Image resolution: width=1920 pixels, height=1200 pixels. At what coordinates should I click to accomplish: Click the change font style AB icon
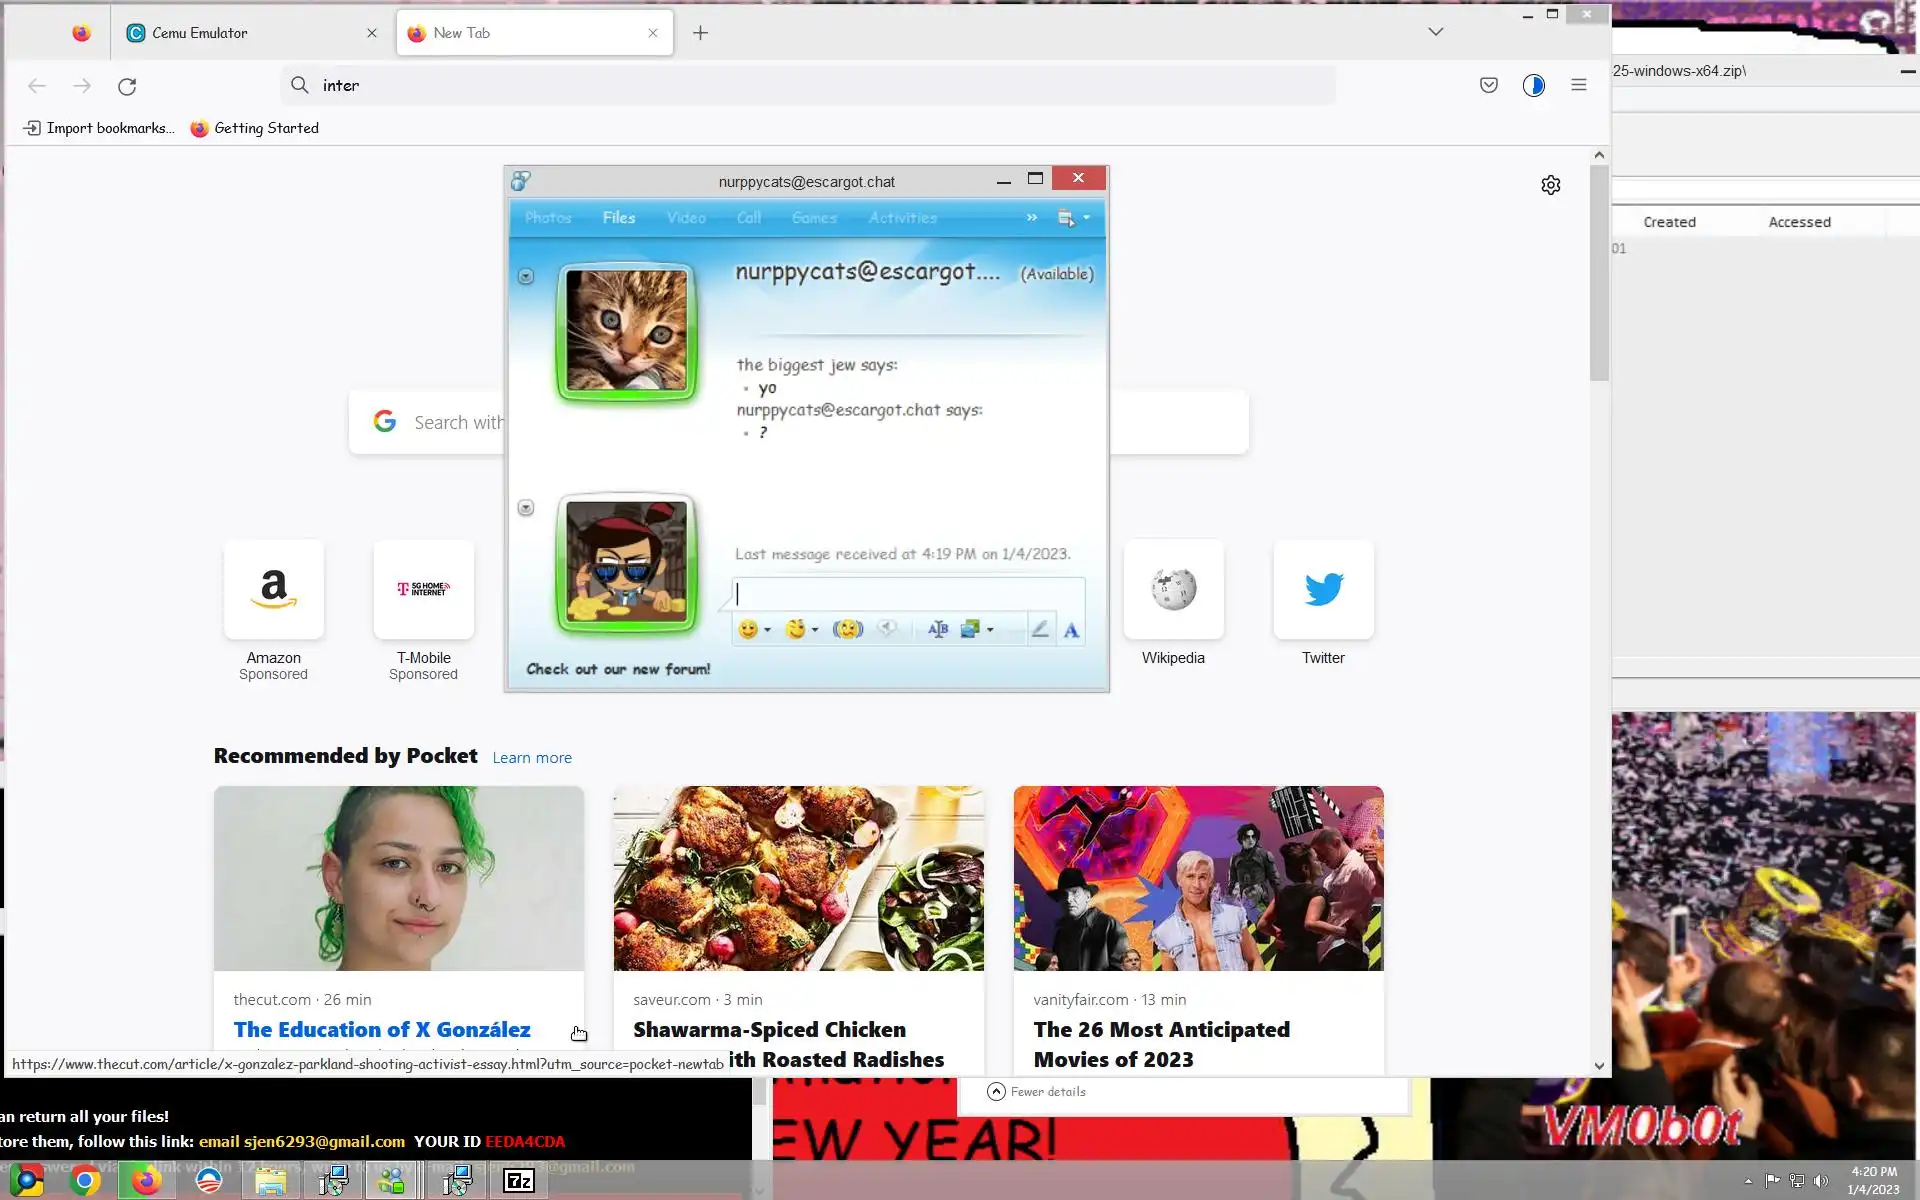click(937, 629)
